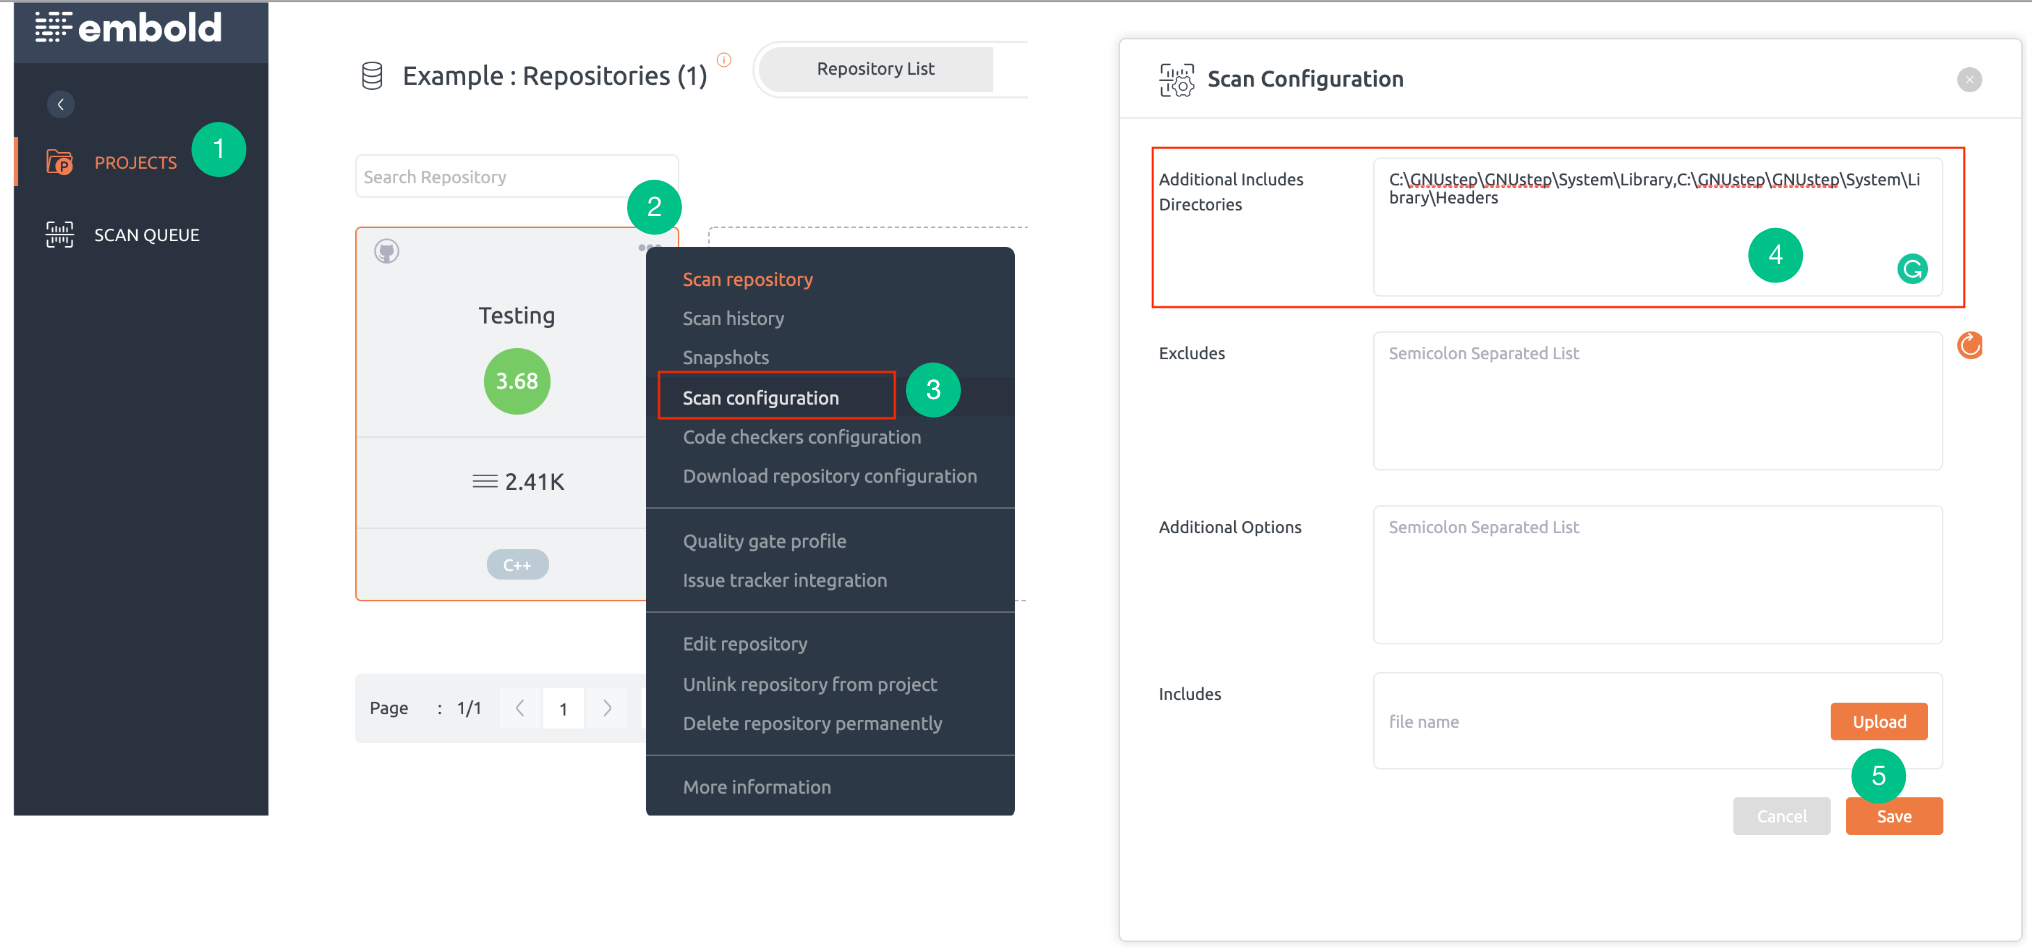
Task: Choose Scan configuration menu item
Action: pos(761,397)
